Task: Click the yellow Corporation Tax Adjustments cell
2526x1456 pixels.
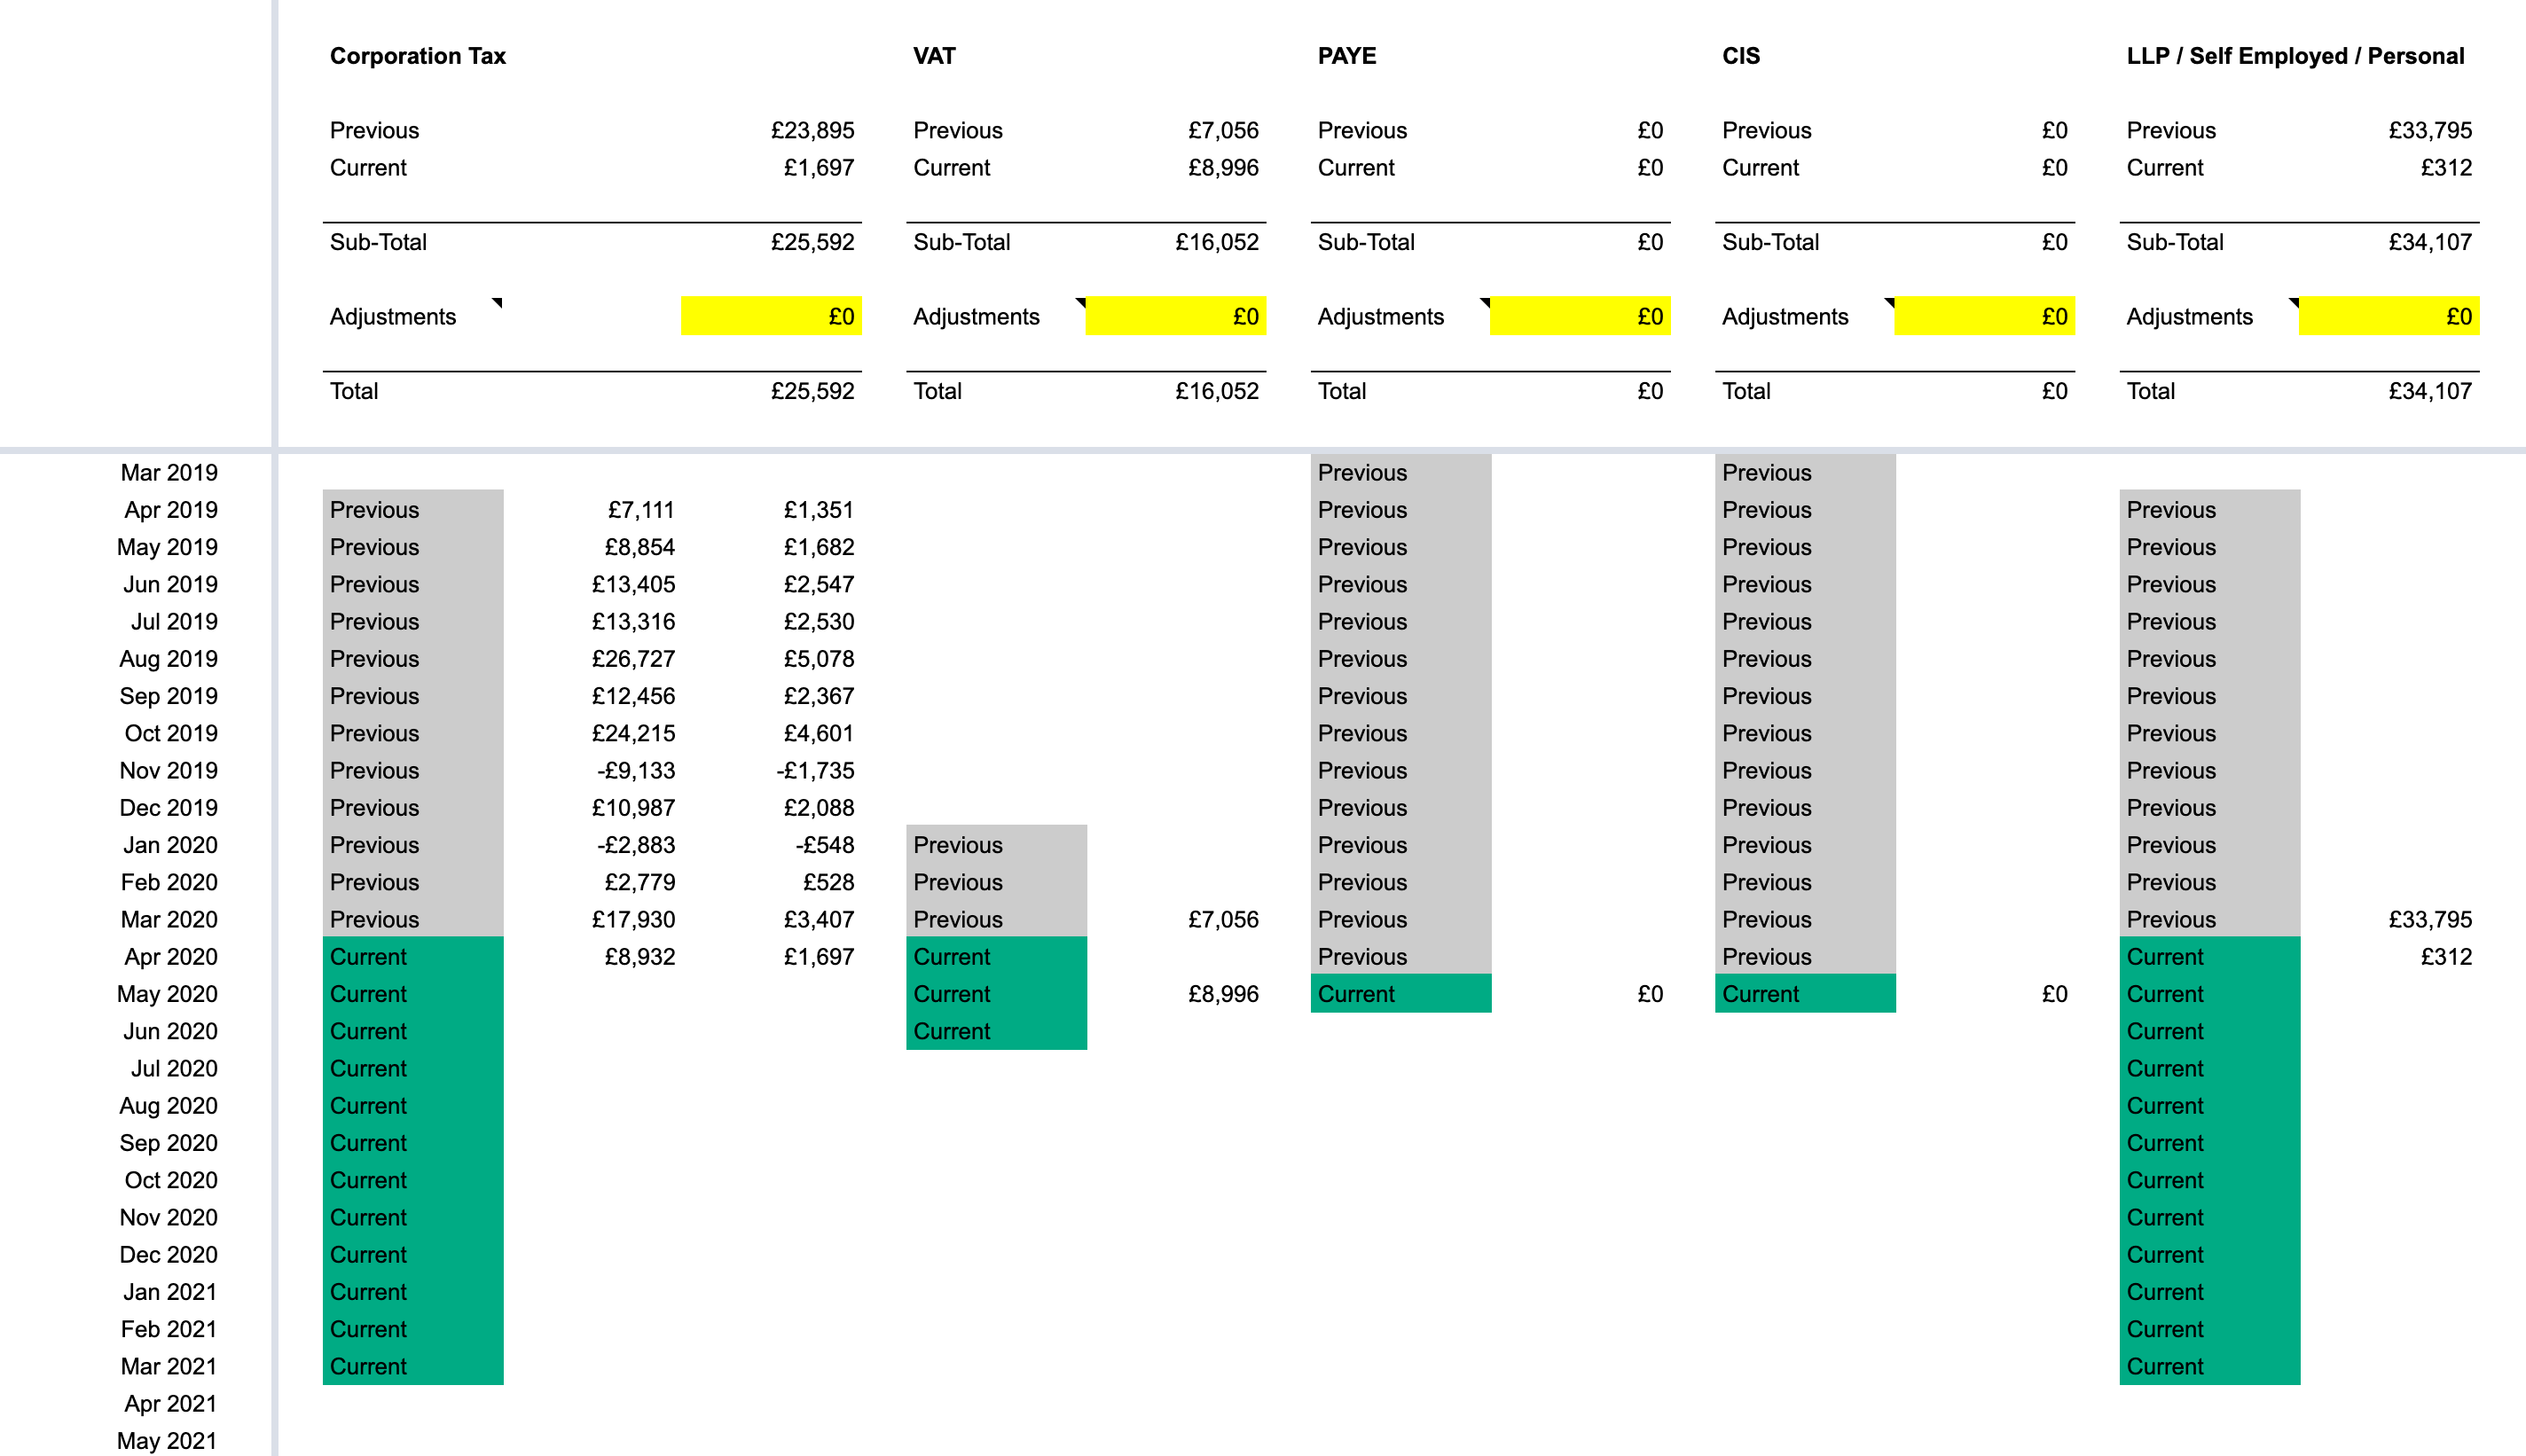Action: pyautogui.click(x=771, y=316)
